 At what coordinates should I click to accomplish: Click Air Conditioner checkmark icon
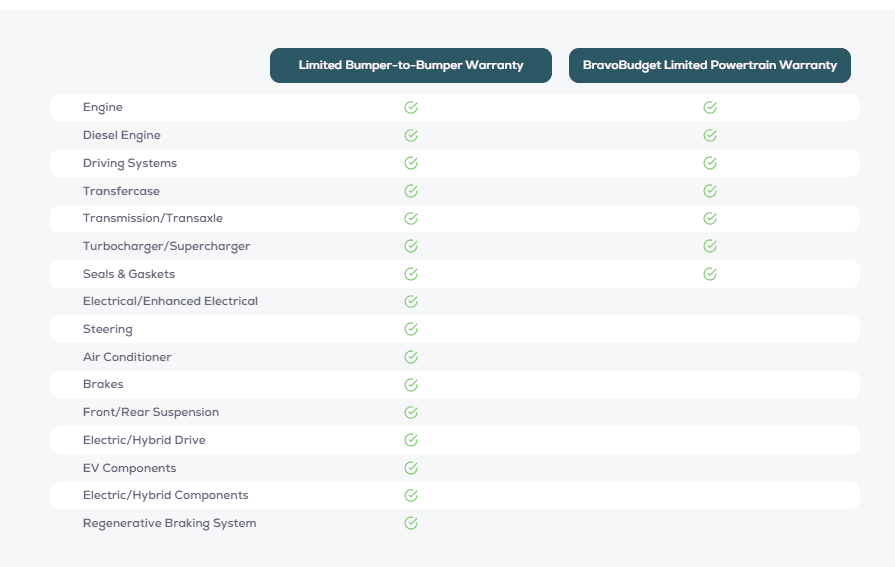tap(411, 357)
